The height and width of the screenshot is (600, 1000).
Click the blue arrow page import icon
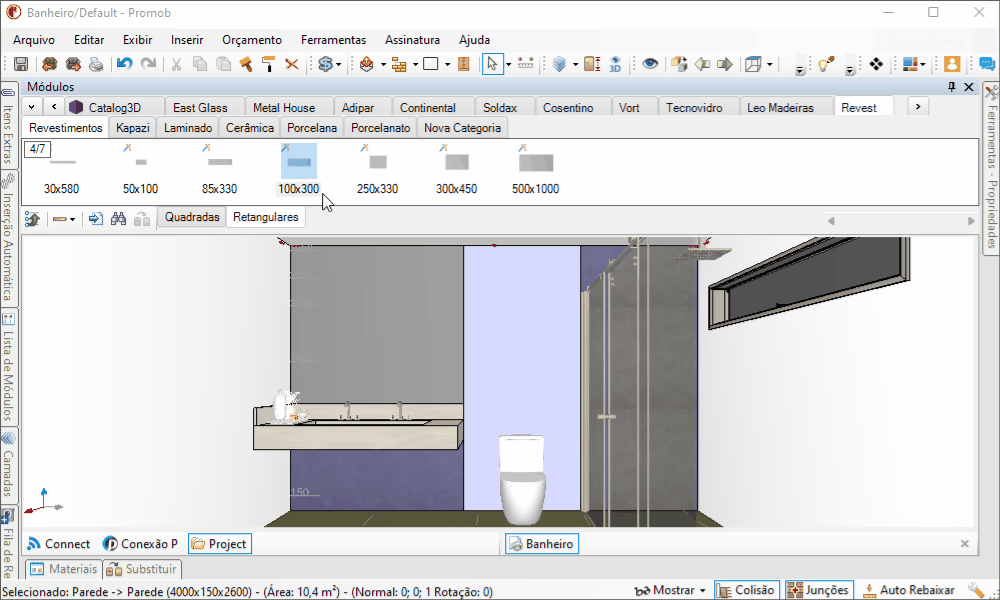coord(96,219)
